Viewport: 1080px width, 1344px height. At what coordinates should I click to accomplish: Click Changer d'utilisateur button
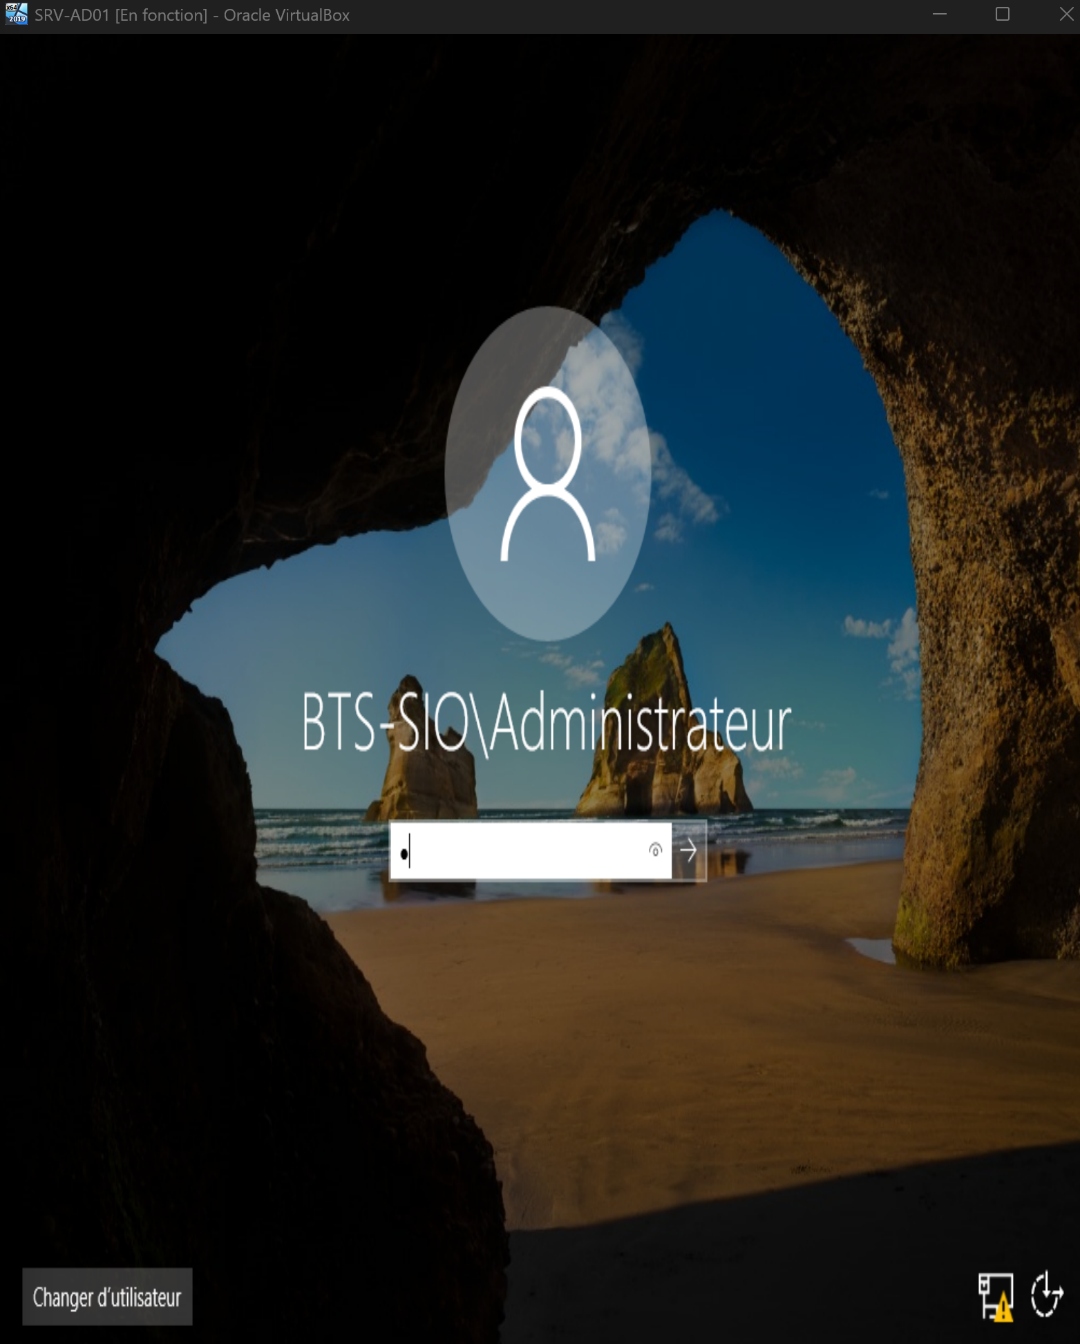pos(107,1297)
